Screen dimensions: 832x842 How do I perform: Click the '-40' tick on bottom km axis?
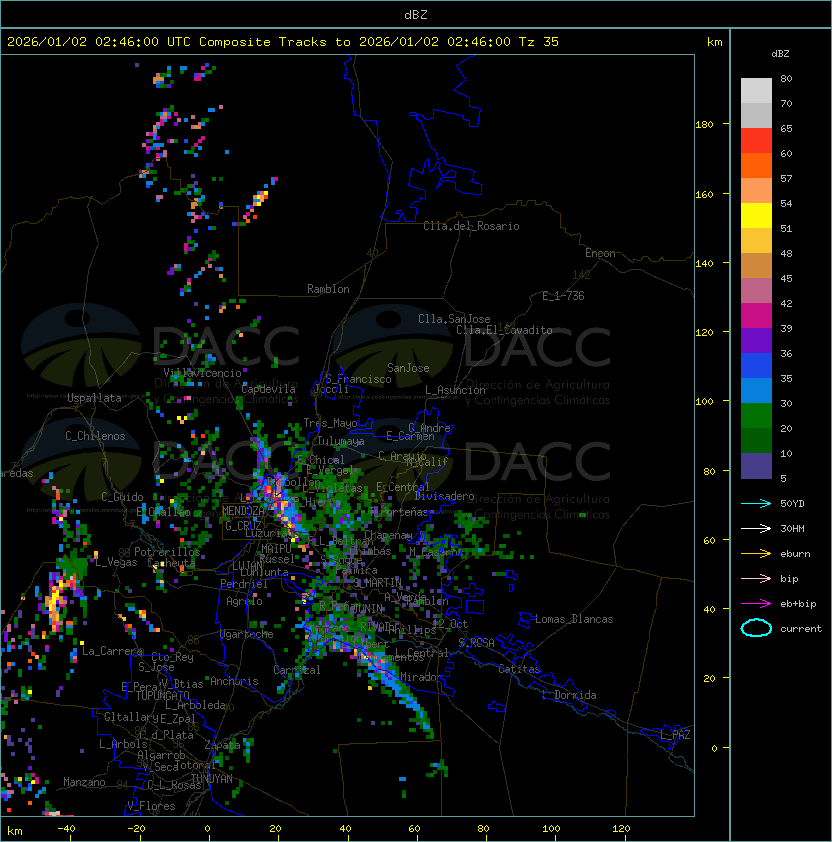tap(66, 829)
